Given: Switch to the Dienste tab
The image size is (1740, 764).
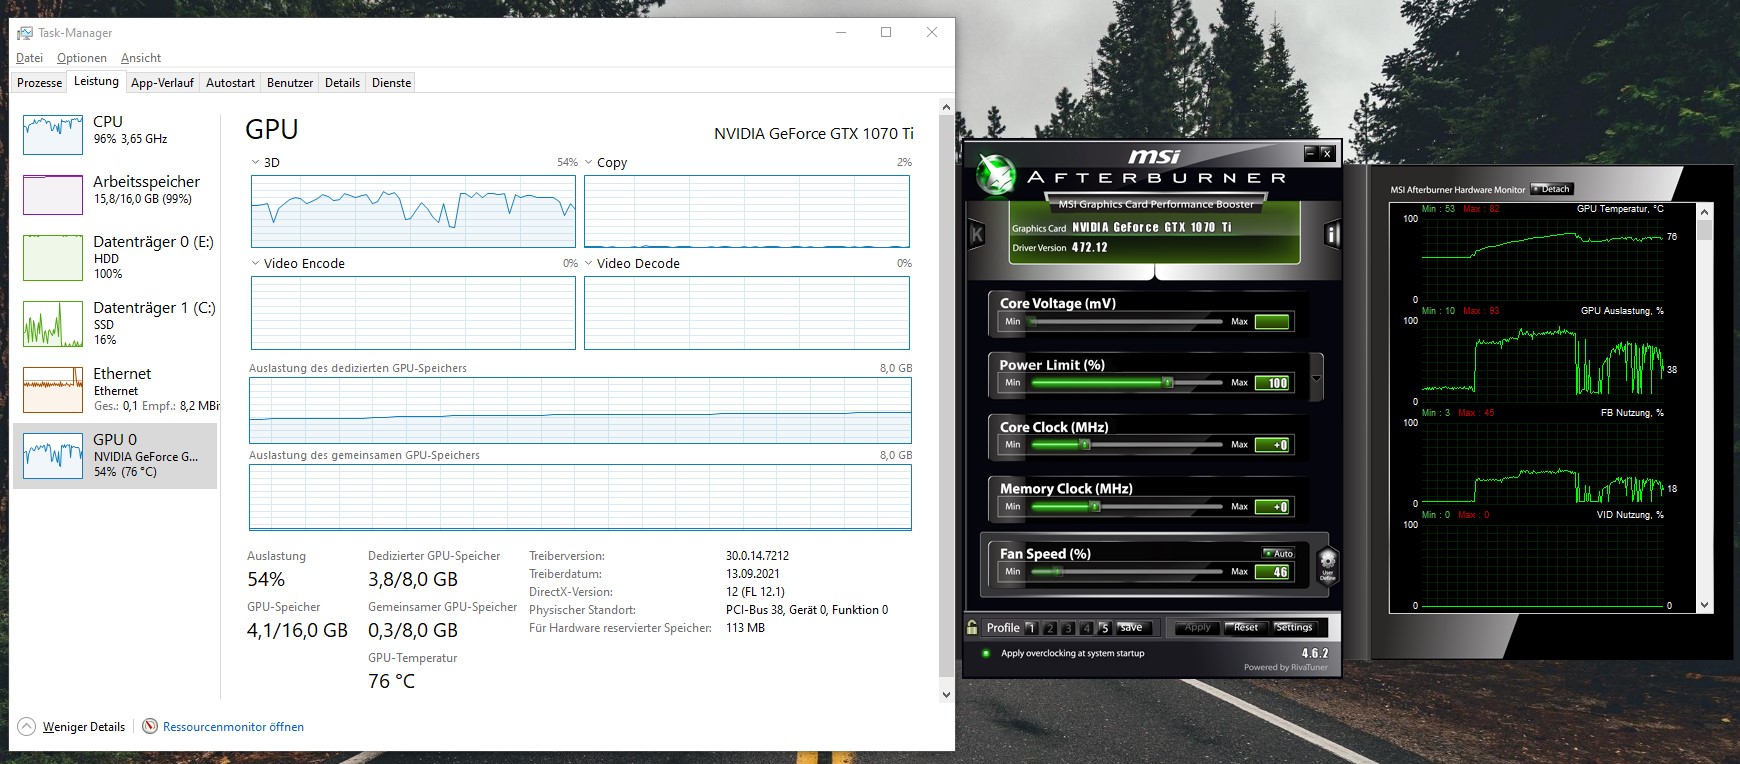Looking at the screenshot, I should pyautogui.click(x=391, y=83).
